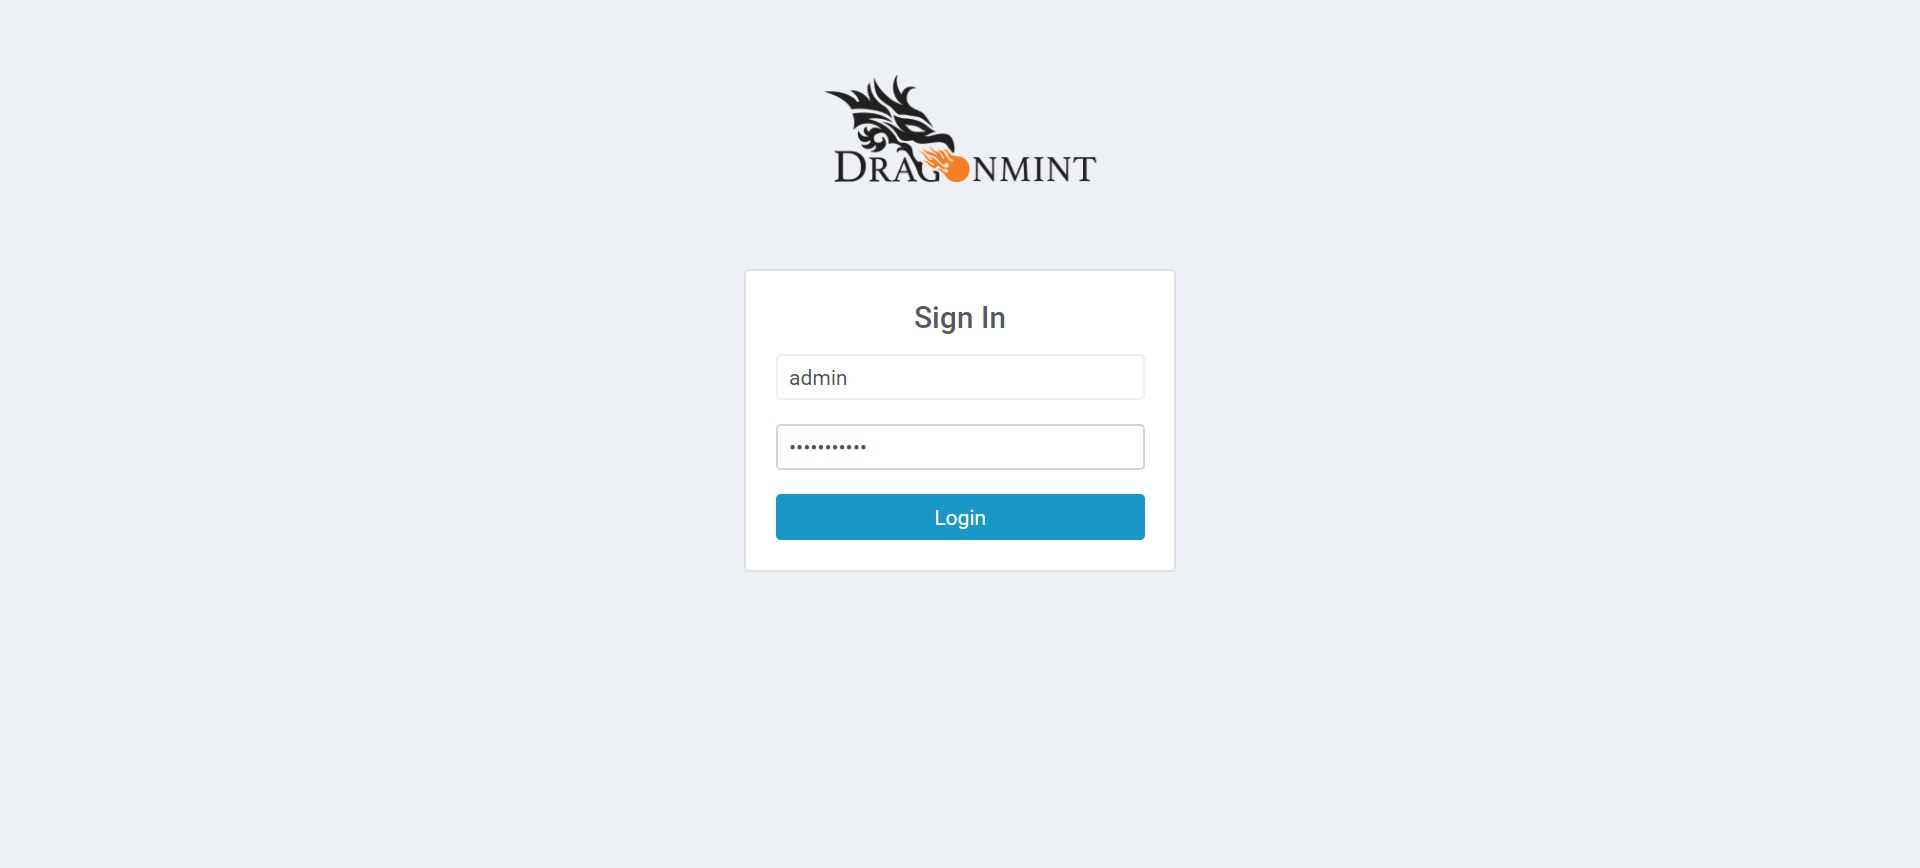The image size is (1920, 868).
Task: Click the letter "D" starting the DragonMint wordmark
Action: (849, 167)
